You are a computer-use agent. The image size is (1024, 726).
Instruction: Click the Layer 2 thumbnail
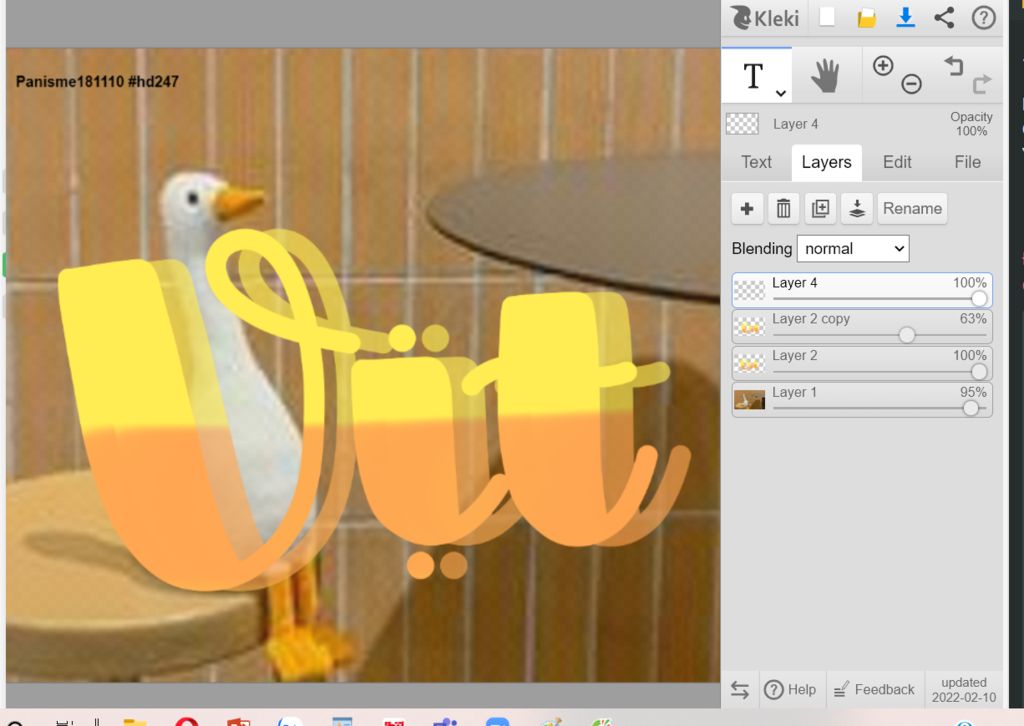pos(749,363)
